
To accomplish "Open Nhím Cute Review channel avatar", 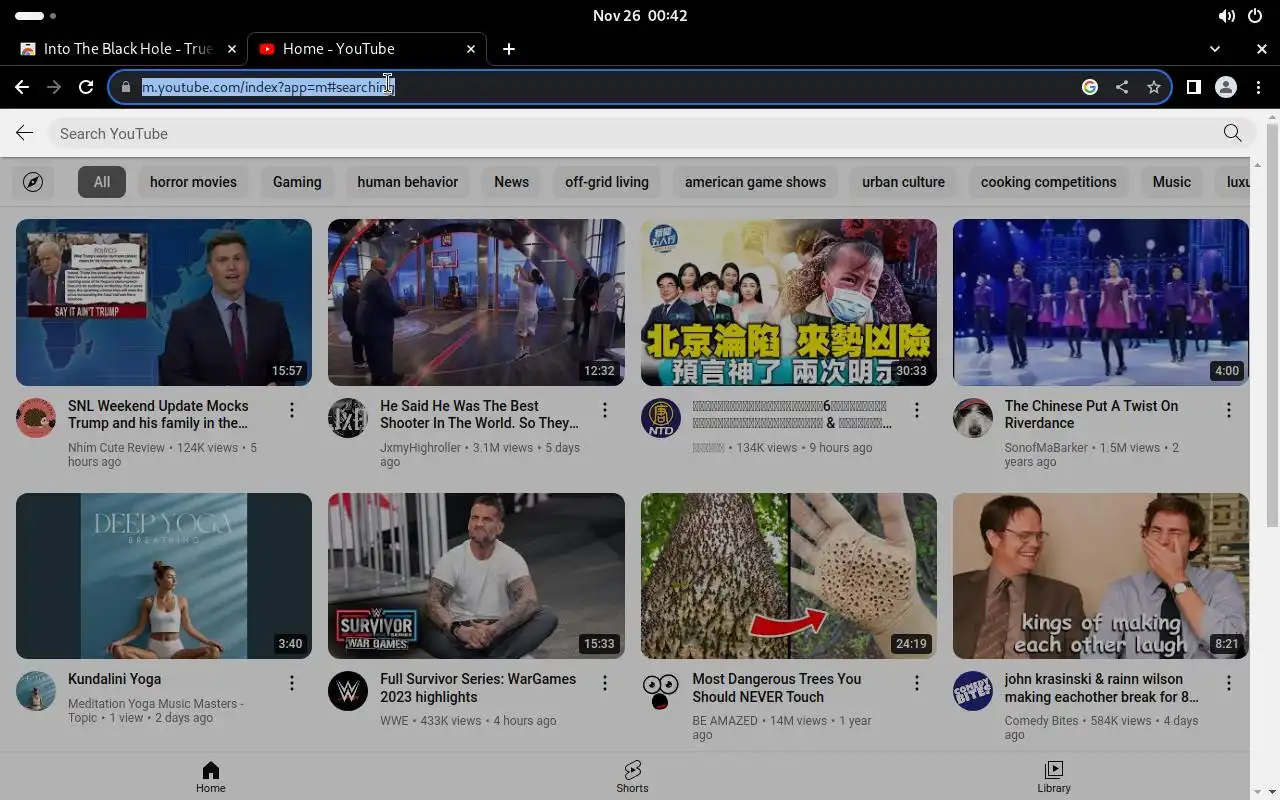I will pos(36,418).
